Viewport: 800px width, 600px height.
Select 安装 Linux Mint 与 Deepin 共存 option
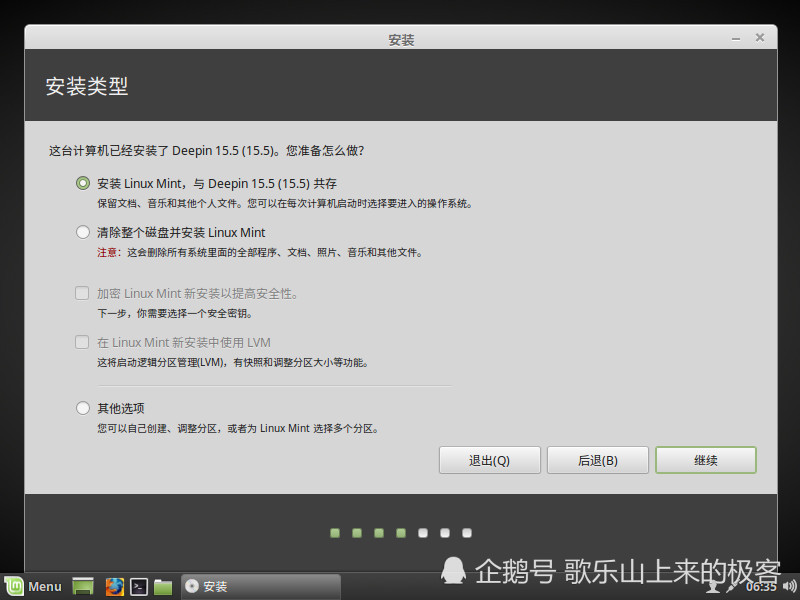click(x=83, y=183)
